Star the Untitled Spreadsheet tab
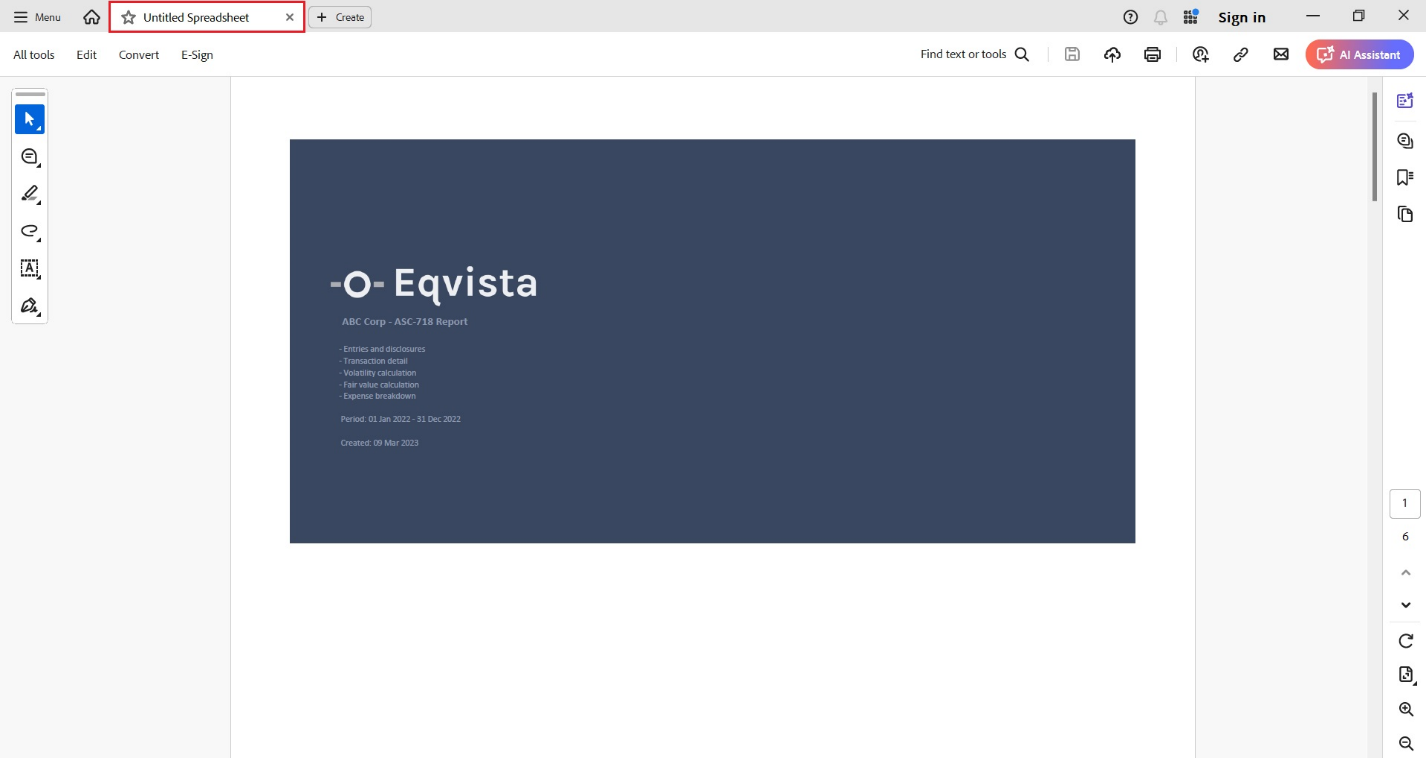This screenshot has width=1426, height=758. tap(128, 17)
